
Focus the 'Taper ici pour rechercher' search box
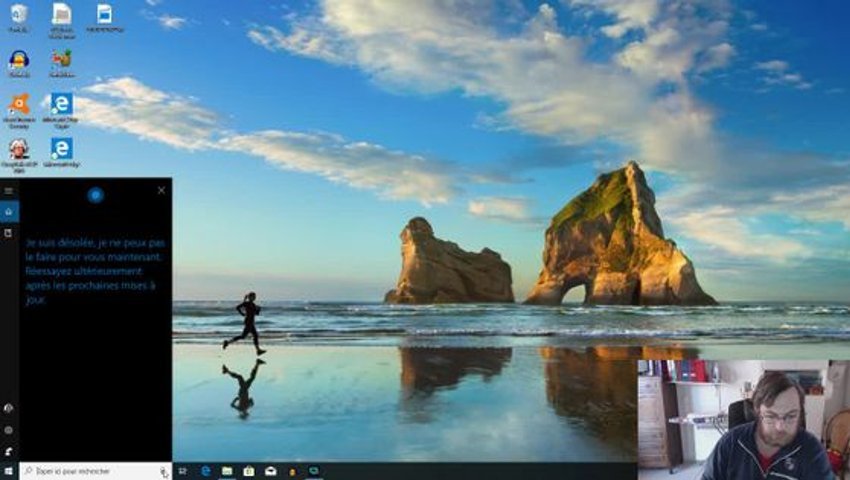tap(95, 471)
